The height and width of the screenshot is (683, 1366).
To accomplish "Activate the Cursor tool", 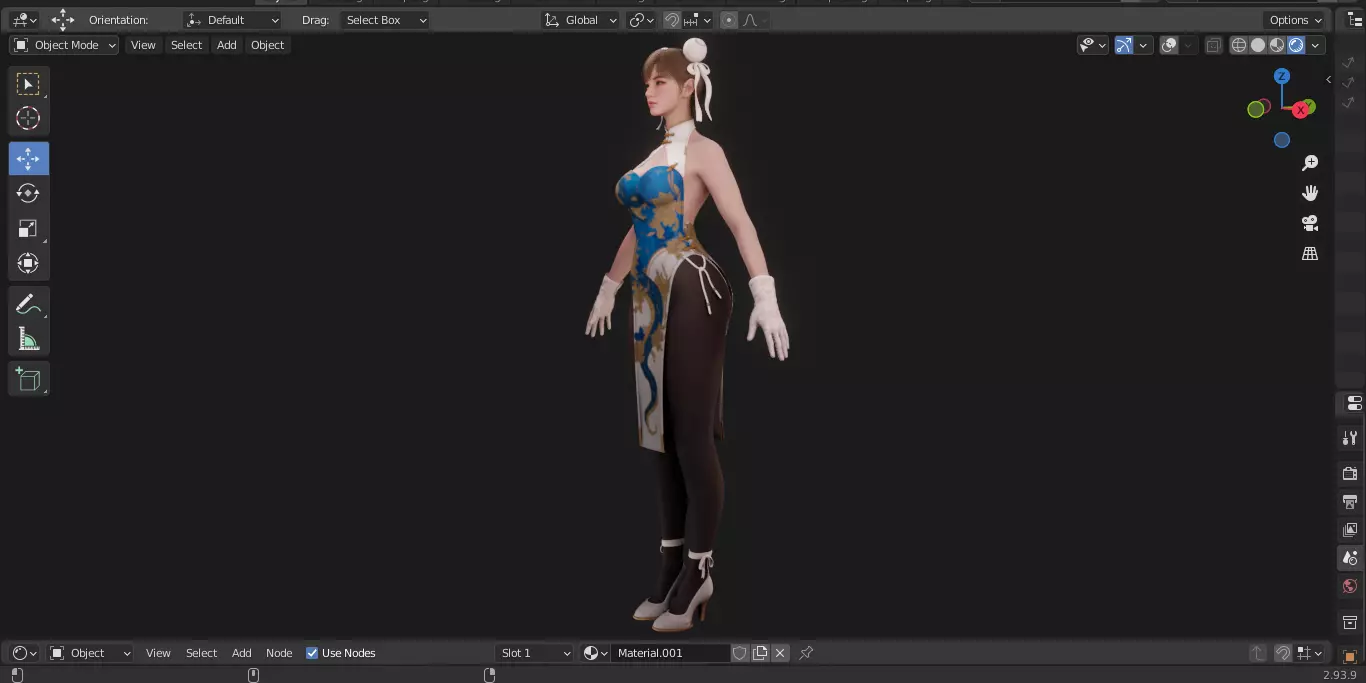I will click(28, 118).
